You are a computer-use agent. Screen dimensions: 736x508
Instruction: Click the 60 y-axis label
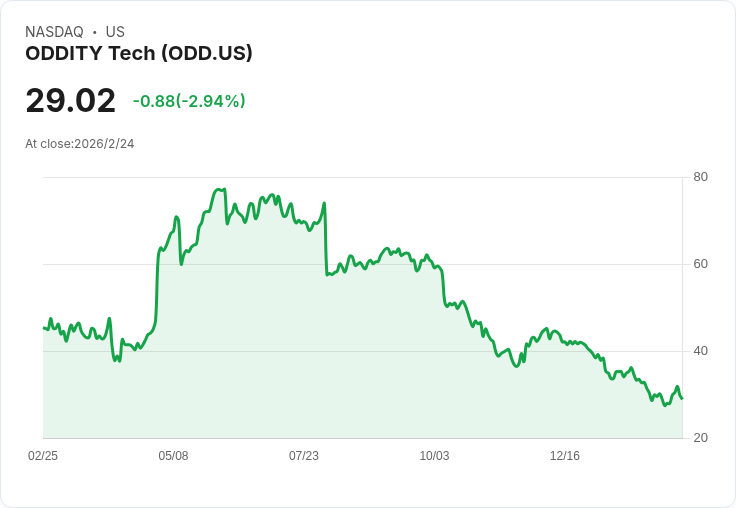click(x=701, y=264)
